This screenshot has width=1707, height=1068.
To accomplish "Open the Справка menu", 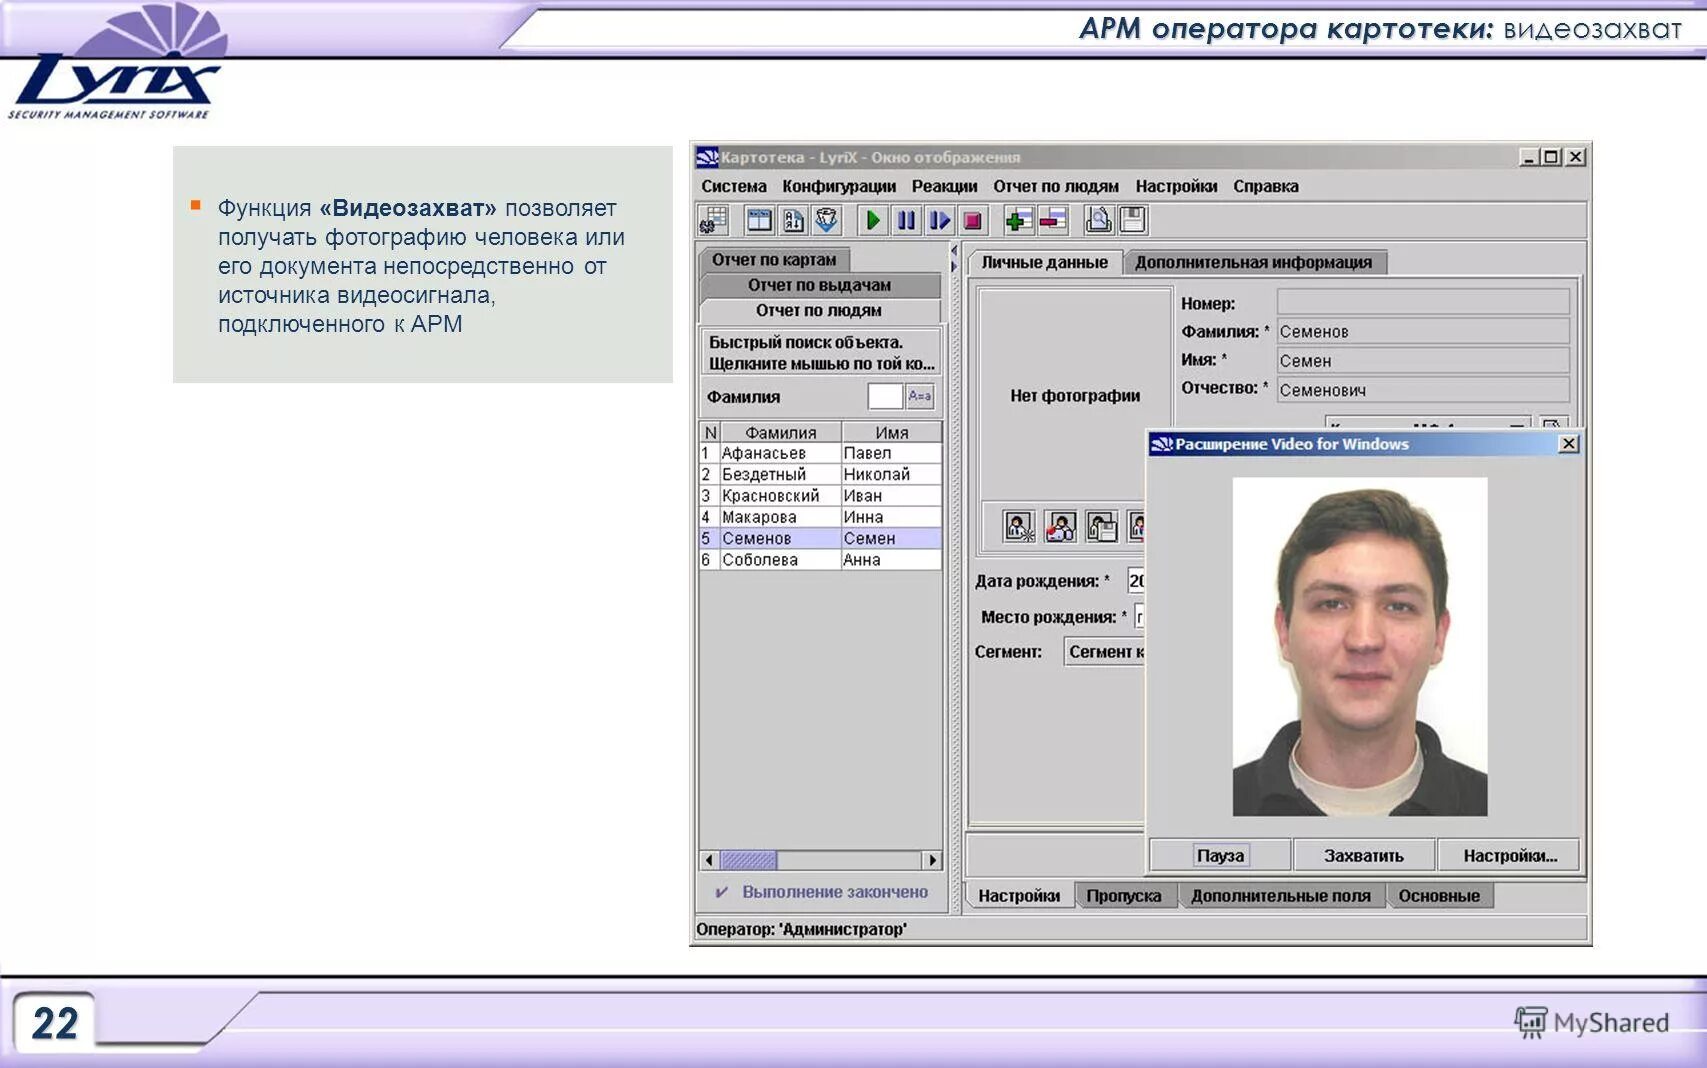I will pyautogui.click(x=1266, y=186).
